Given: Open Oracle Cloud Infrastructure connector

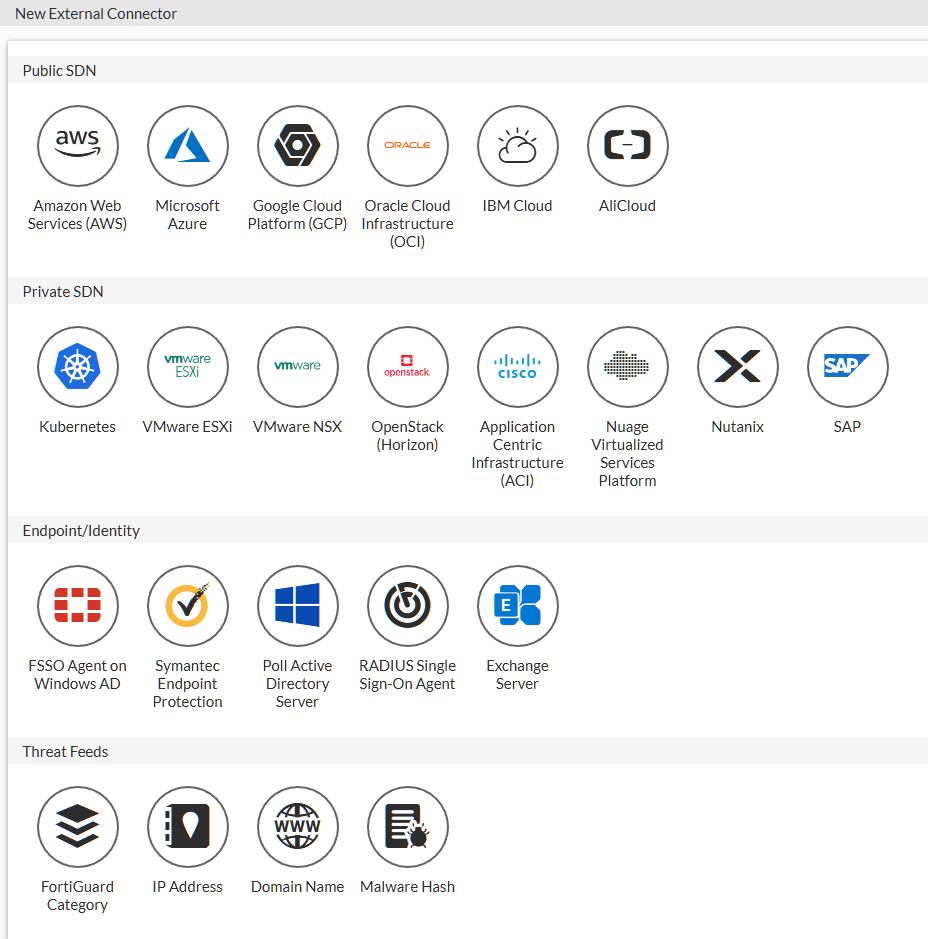Looking at the screenshot, I should click(408, 146).
